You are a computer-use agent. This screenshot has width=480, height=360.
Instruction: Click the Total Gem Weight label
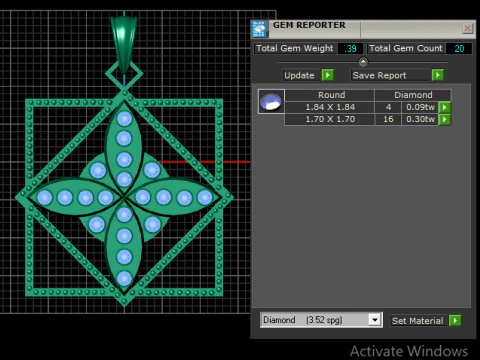pos(295,48)
